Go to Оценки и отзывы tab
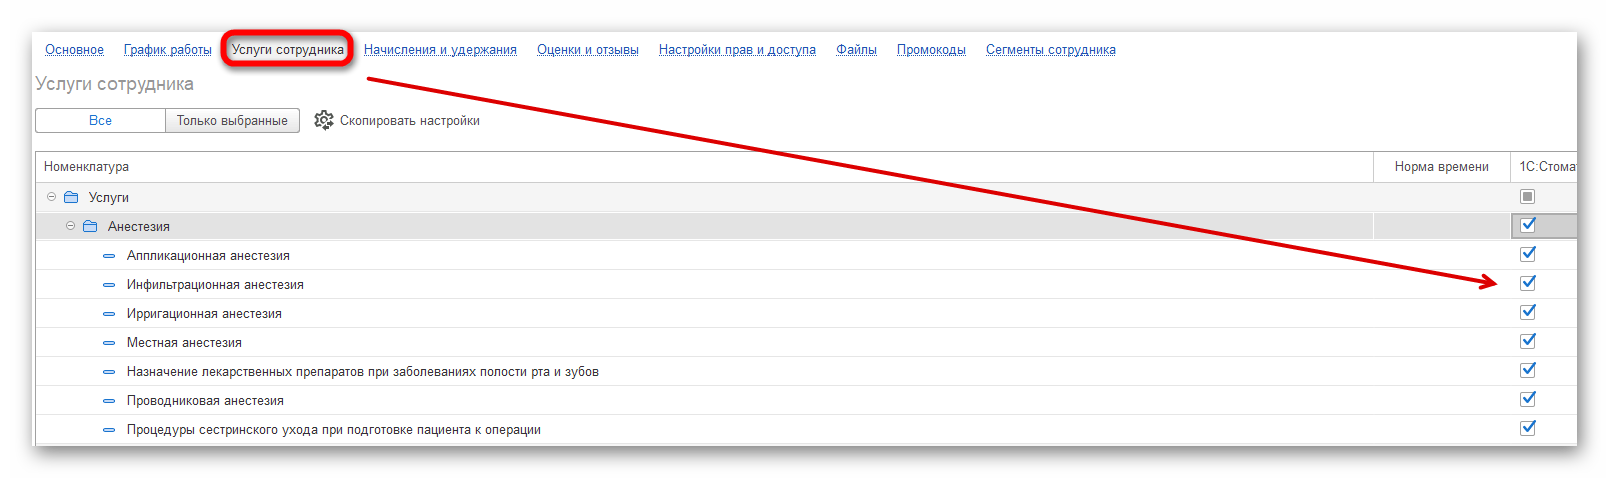The height and width of the screenshot is (478, 1609). (588, 50)
